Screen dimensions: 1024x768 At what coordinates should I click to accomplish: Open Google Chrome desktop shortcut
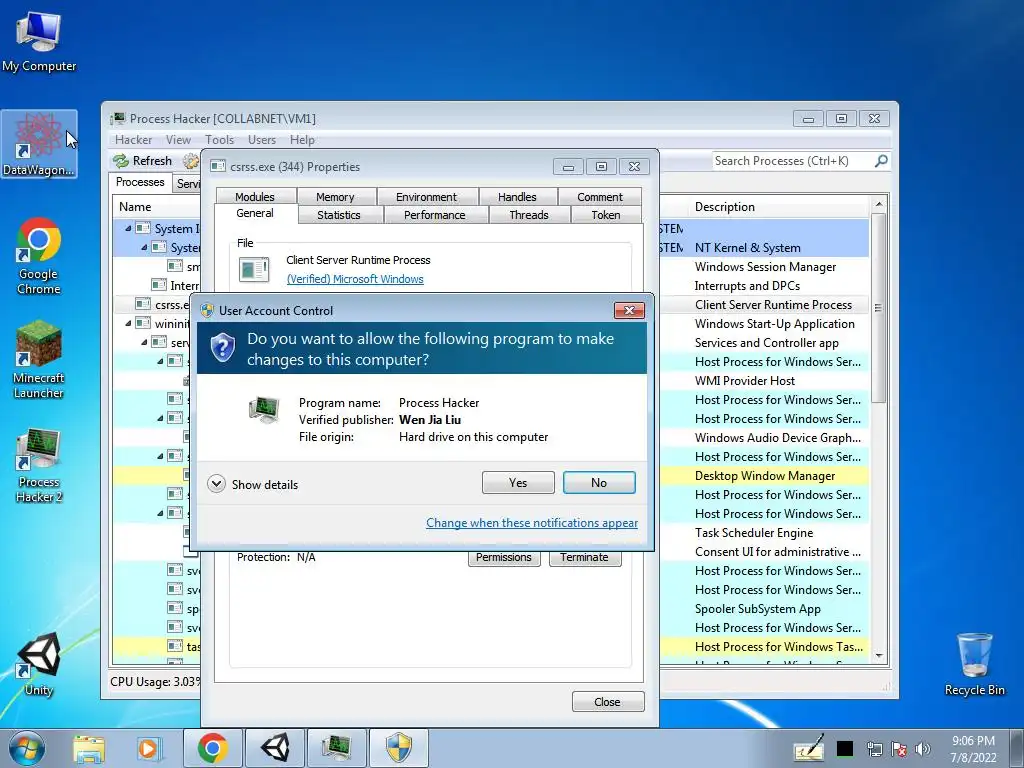[39, 256]
